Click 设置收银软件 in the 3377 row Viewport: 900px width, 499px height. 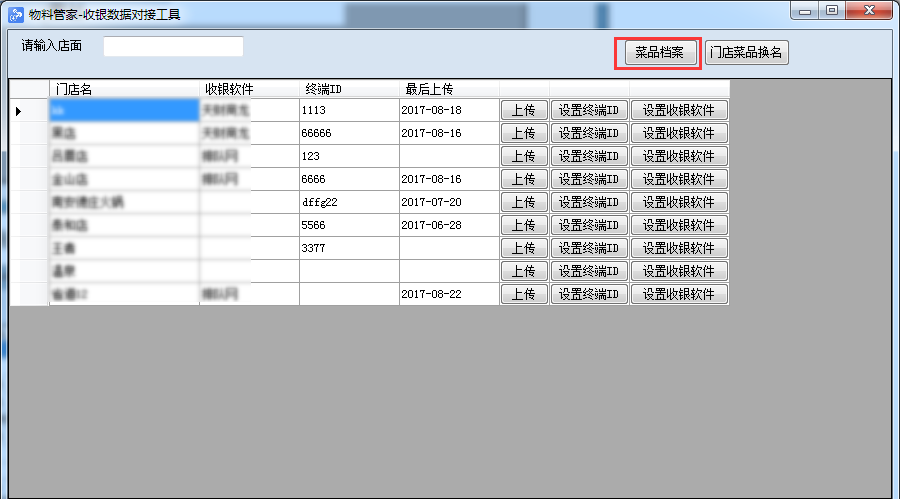point(679,248)
